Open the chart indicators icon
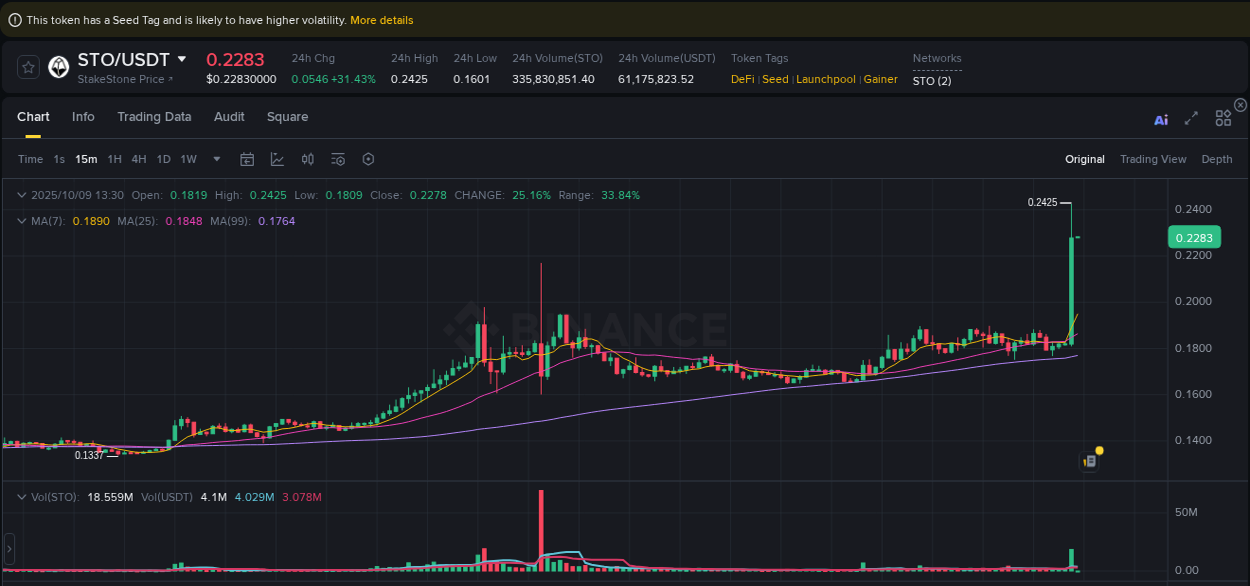 coord(276,159)
